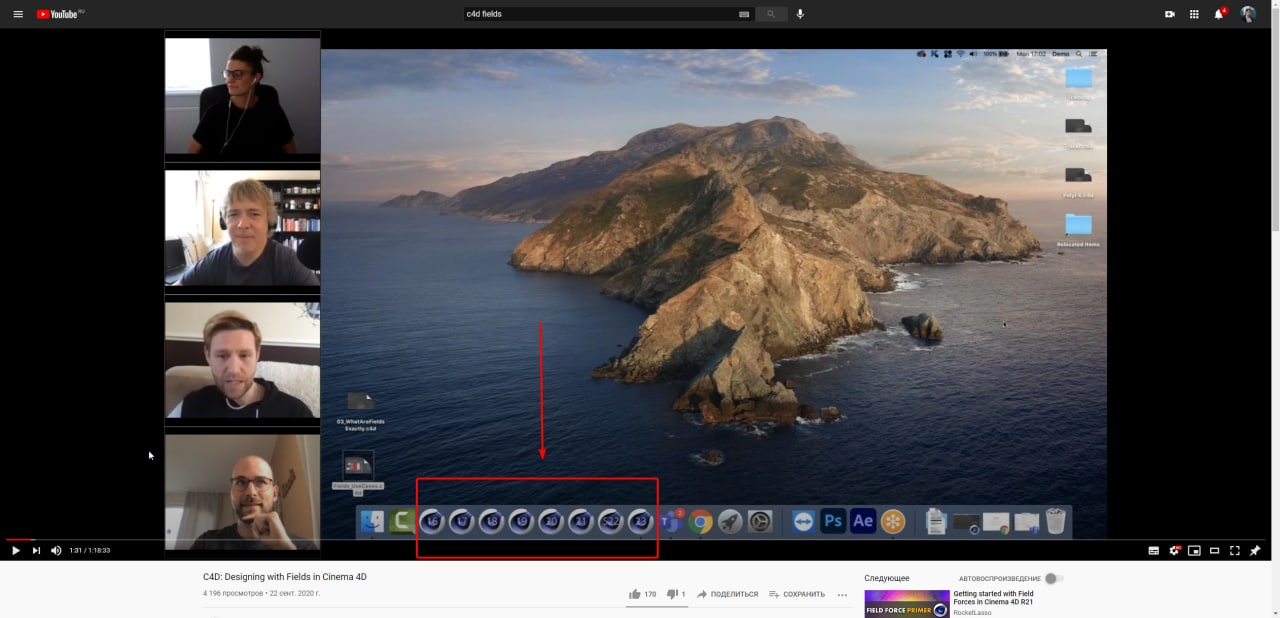Open Cinema 4D R20 dock icon
The width and height of the screenshot is (1280, 618).
click(x=551, y=521)
